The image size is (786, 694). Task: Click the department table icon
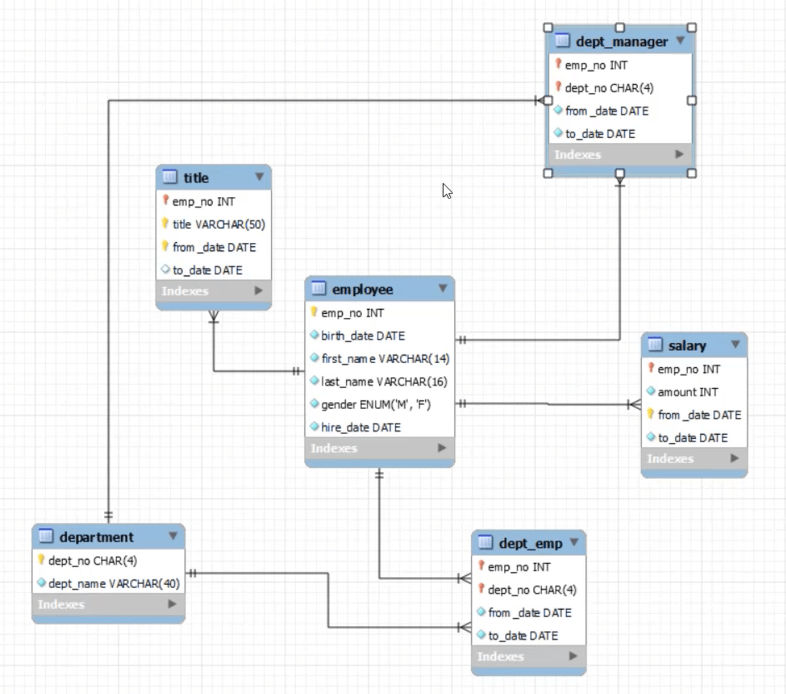click(x=46, y=536)
